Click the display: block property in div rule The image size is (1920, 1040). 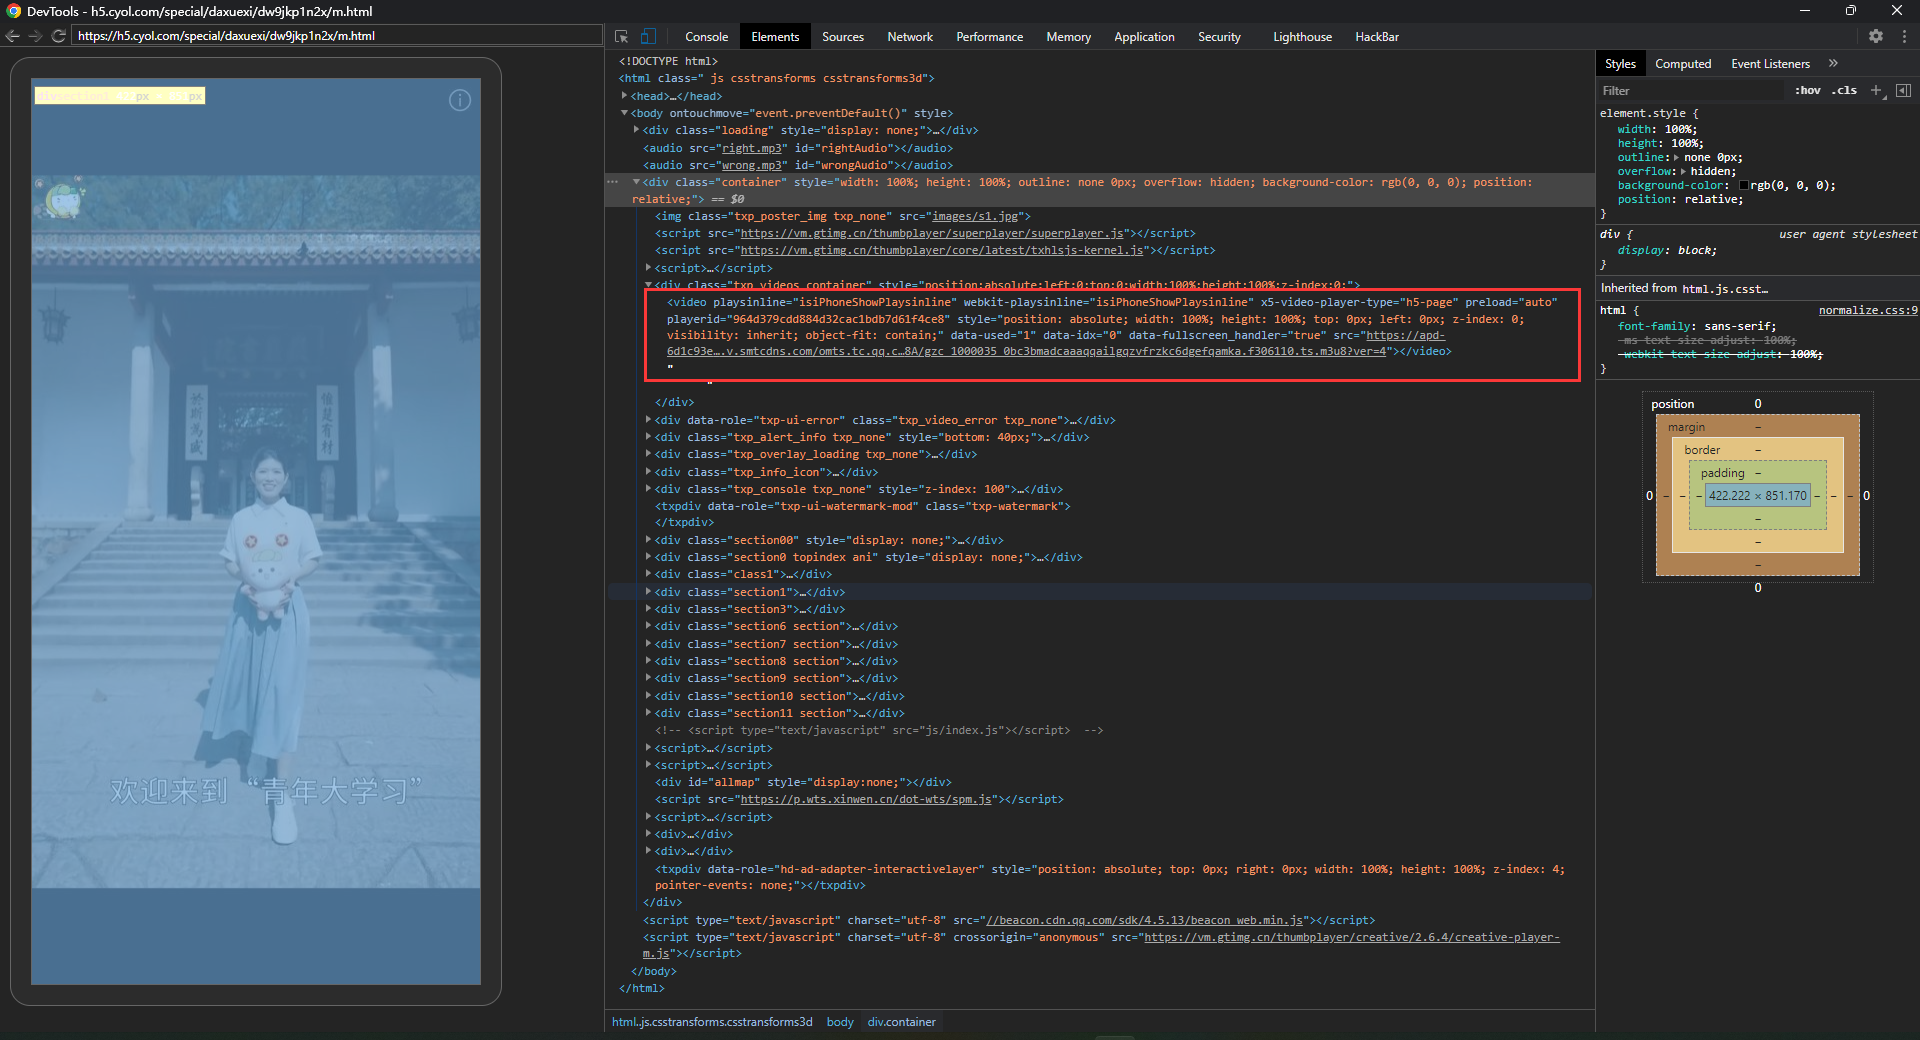[1667, 250]
